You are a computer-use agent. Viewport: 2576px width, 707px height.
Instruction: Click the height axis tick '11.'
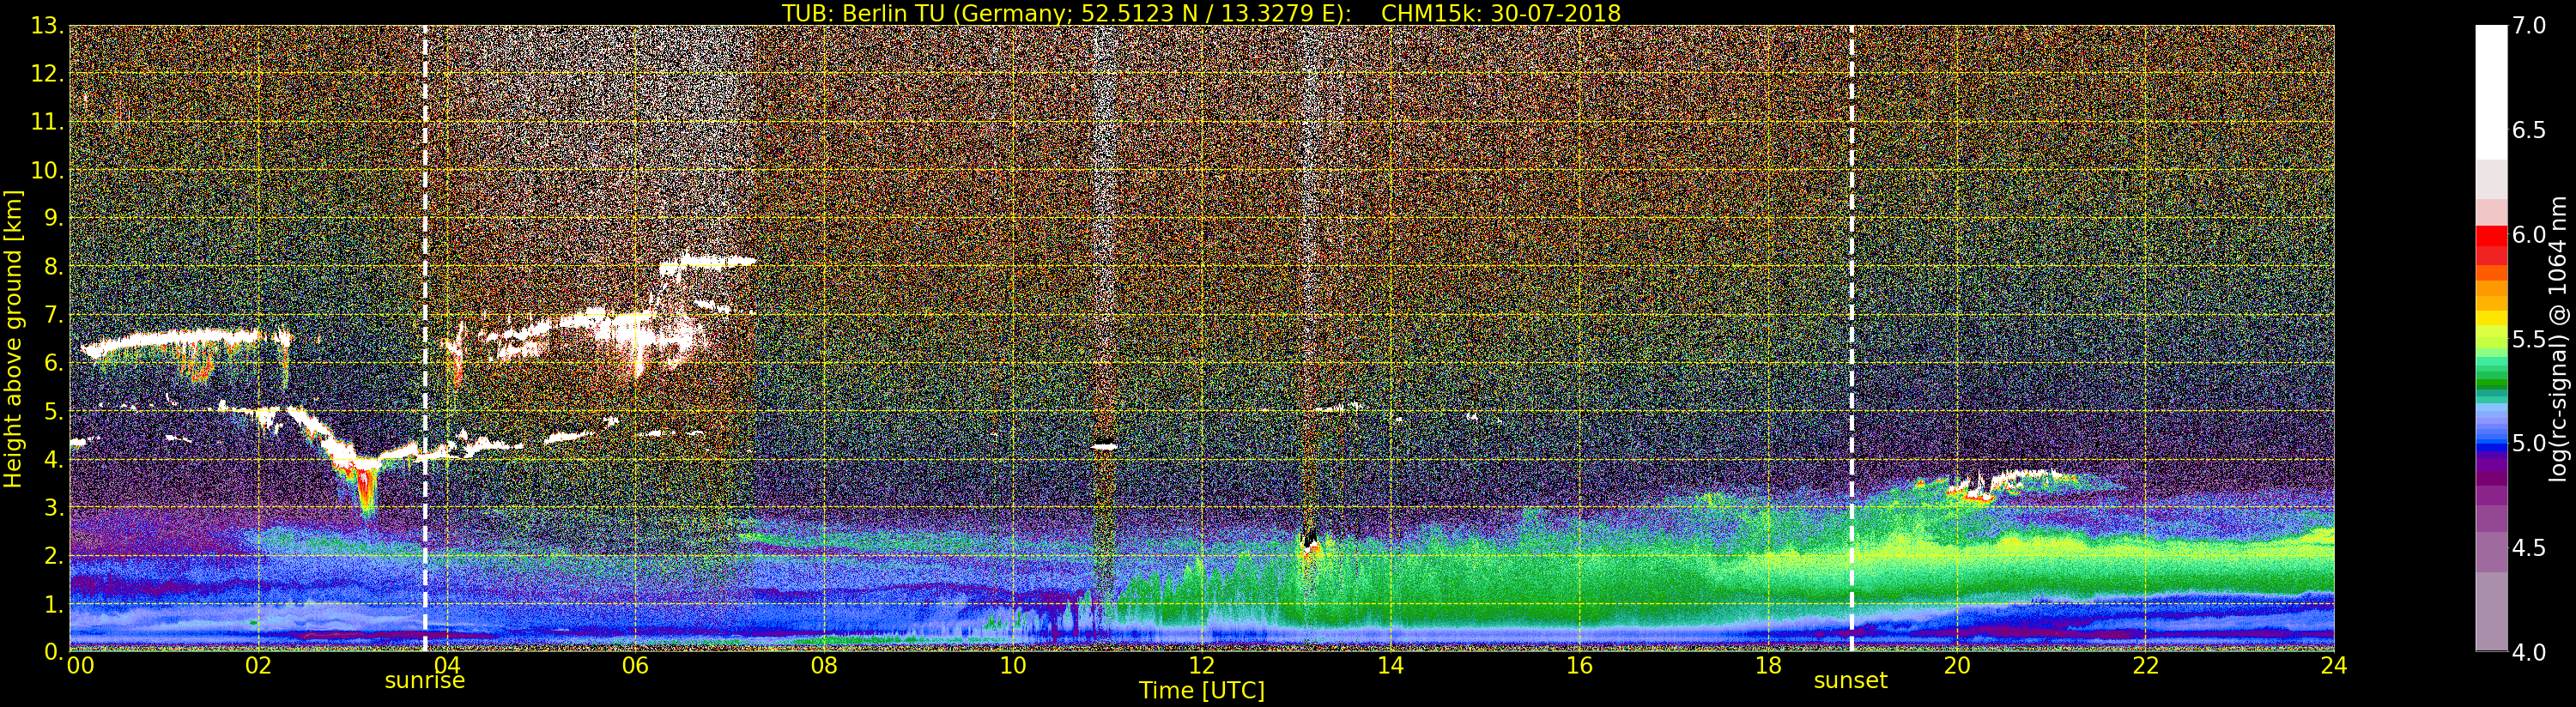[x=47, y=122]
